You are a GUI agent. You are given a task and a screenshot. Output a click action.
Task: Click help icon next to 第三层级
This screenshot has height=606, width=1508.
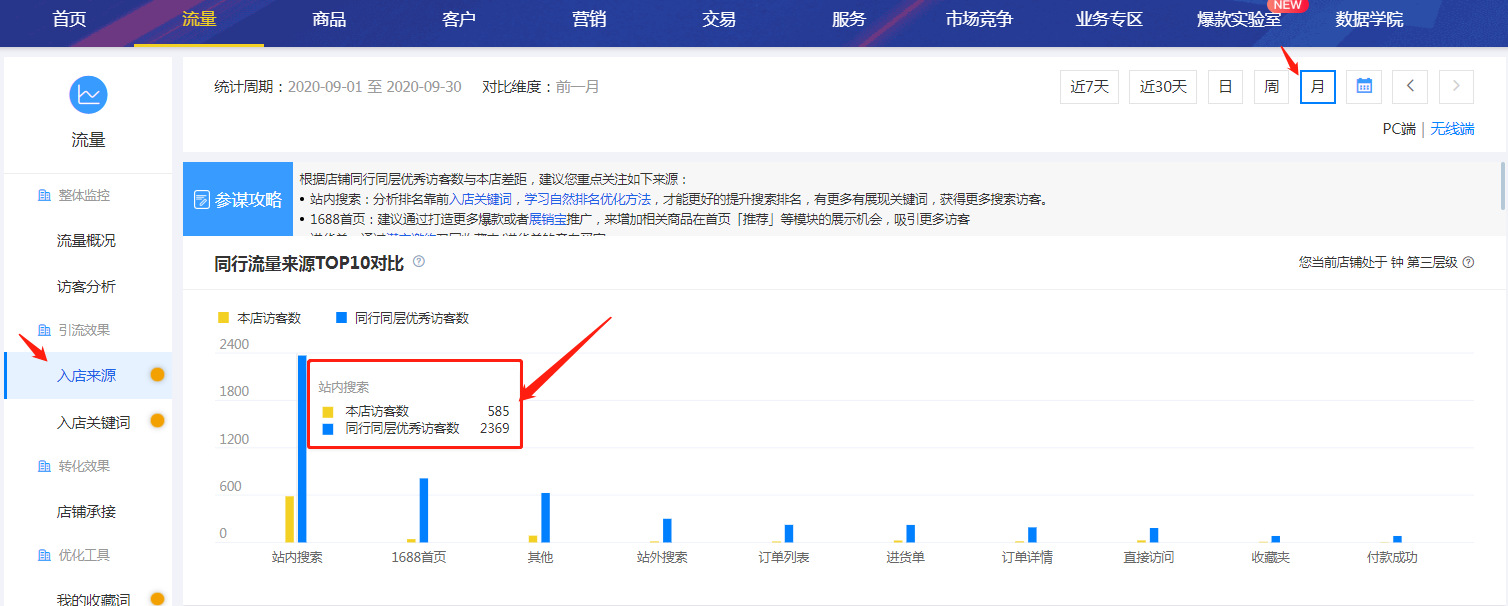point(1468,263)
